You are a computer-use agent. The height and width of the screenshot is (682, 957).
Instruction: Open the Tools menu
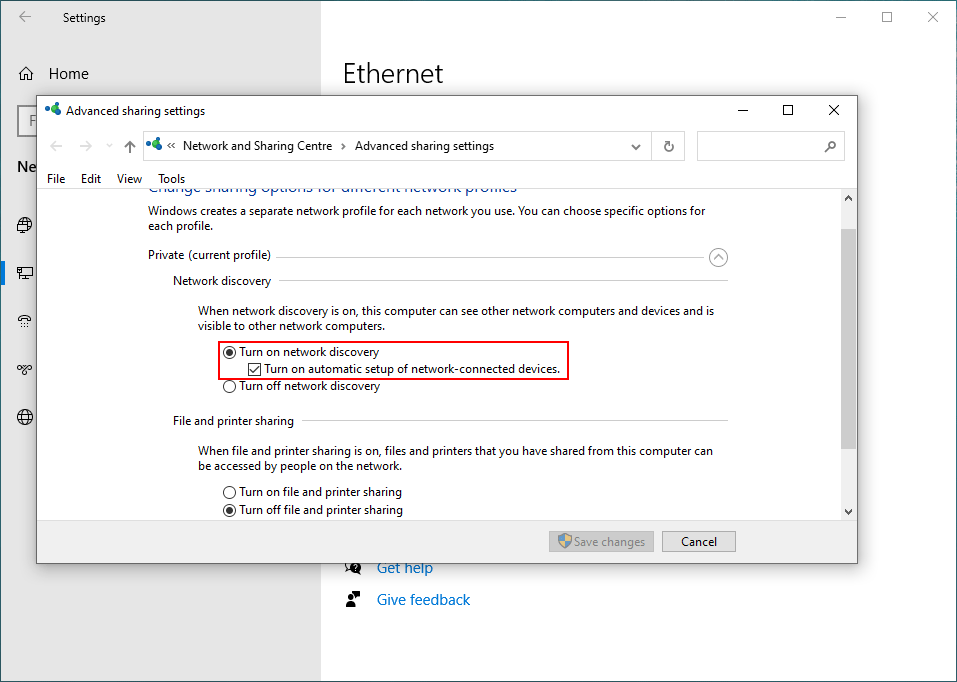point(171,178)
